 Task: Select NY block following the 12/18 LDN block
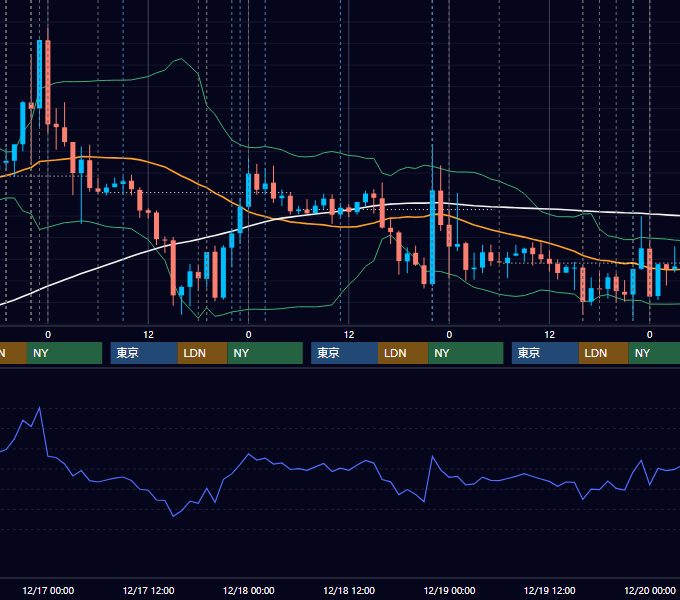pyautogui.click(x=466, y=353)
